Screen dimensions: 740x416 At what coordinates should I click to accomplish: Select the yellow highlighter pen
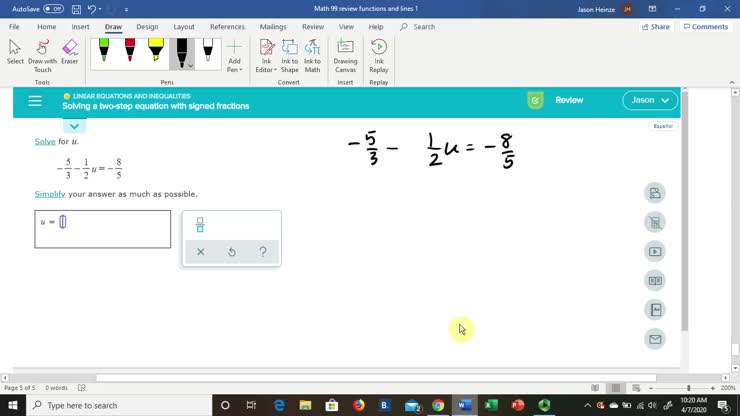tap(156, 50)
